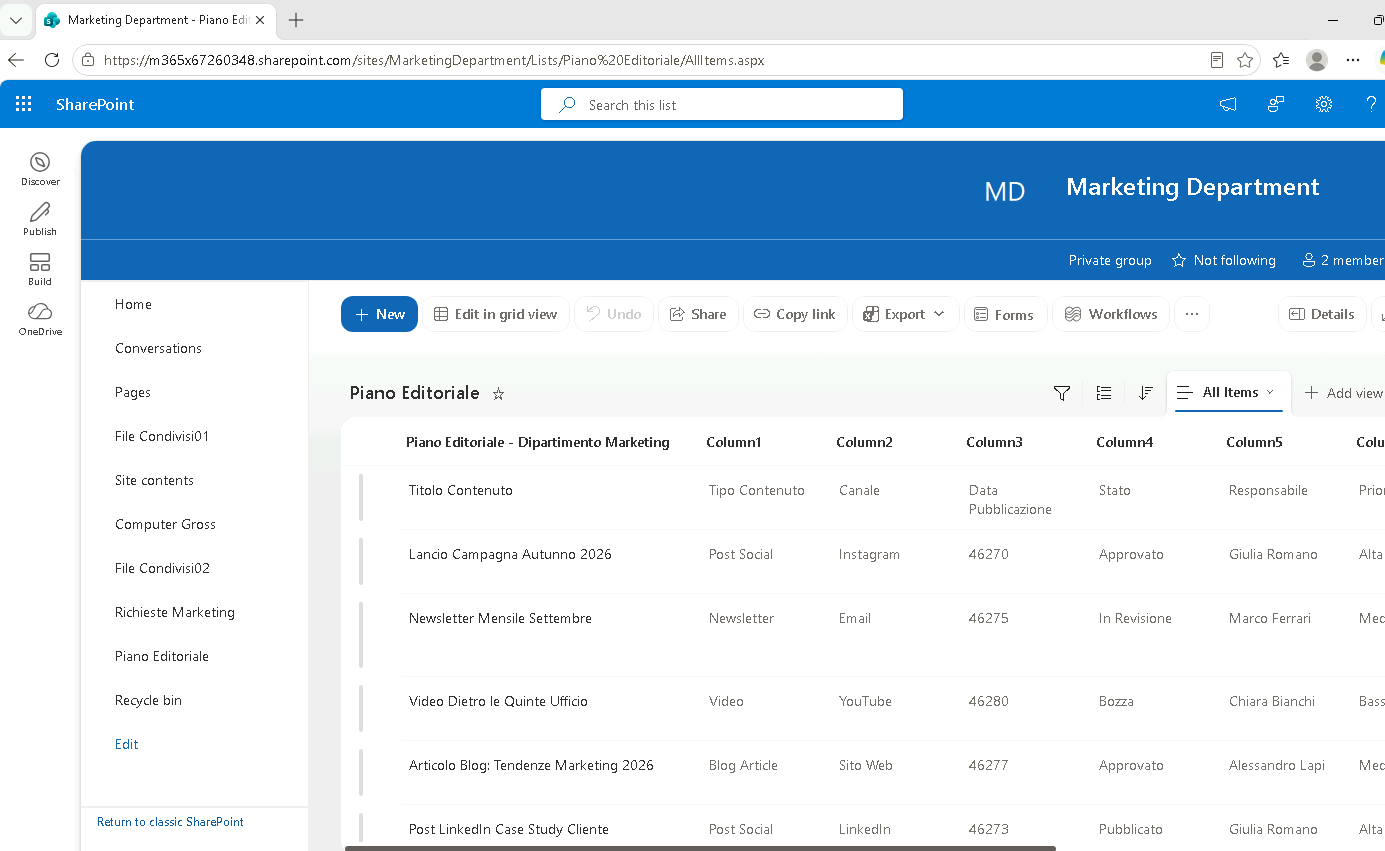Open the help question mark icon

(x=1371, y=104)
